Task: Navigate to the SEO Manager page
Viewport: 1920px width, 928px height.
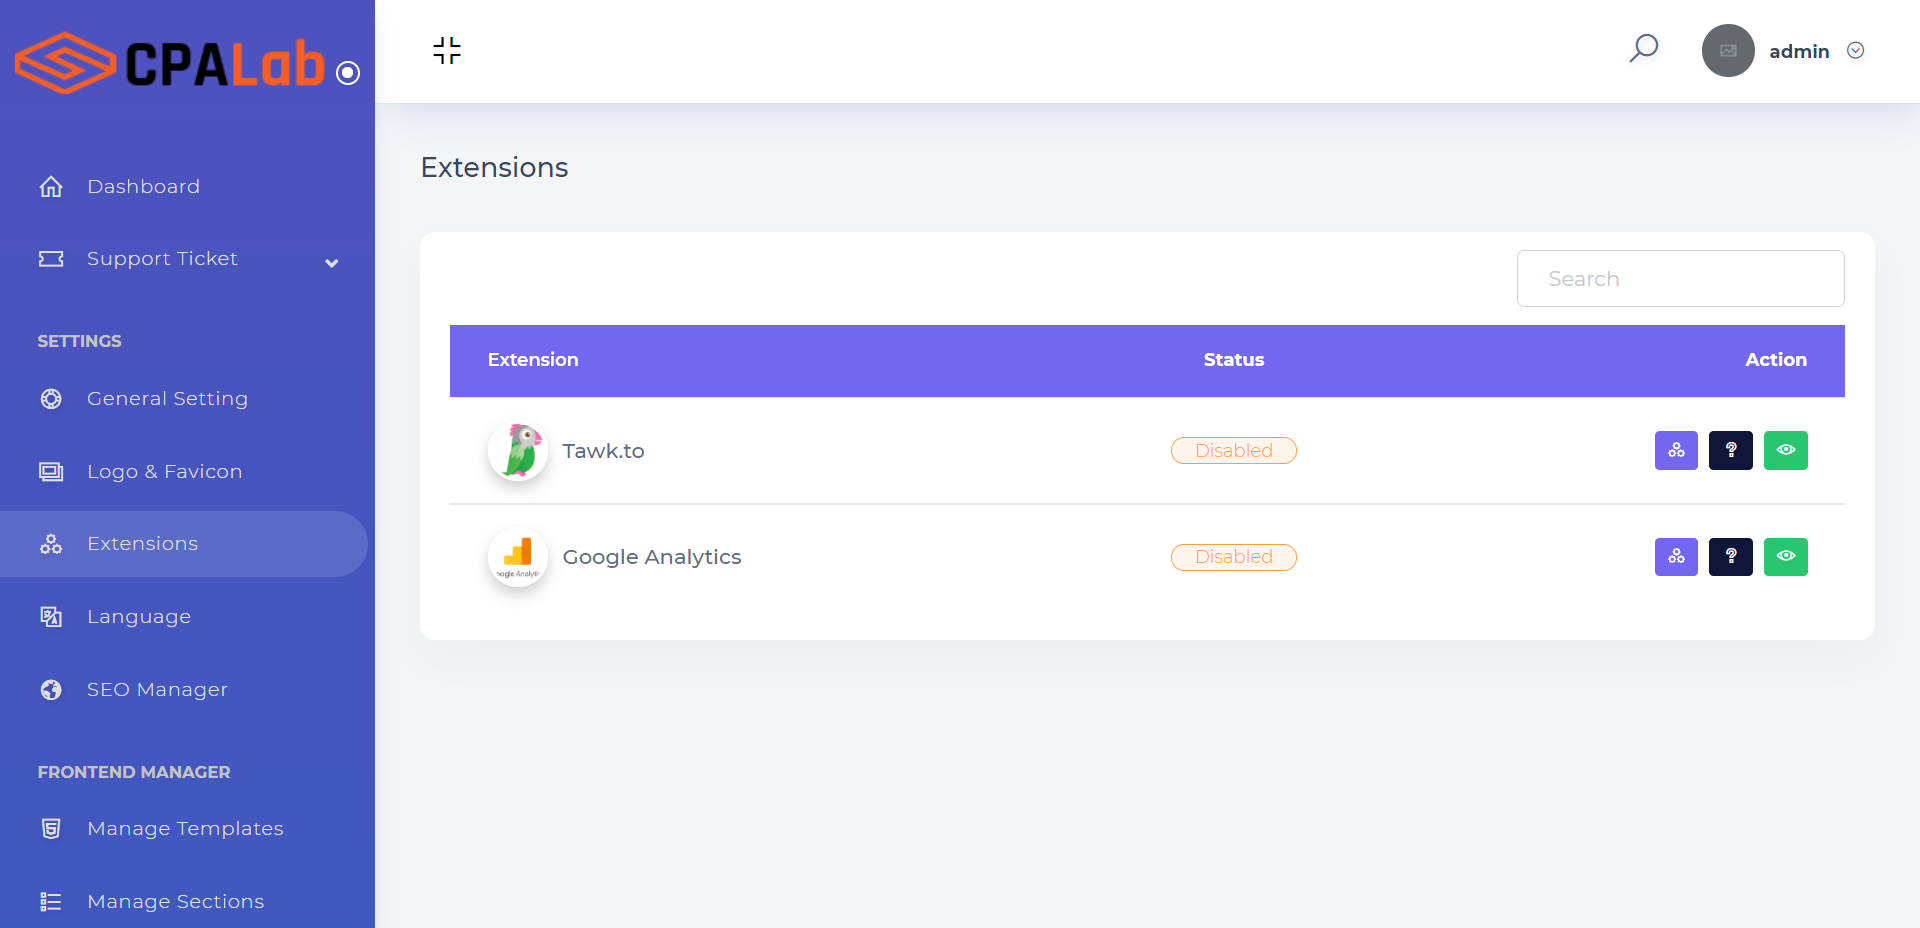Action: pos(157,690)
